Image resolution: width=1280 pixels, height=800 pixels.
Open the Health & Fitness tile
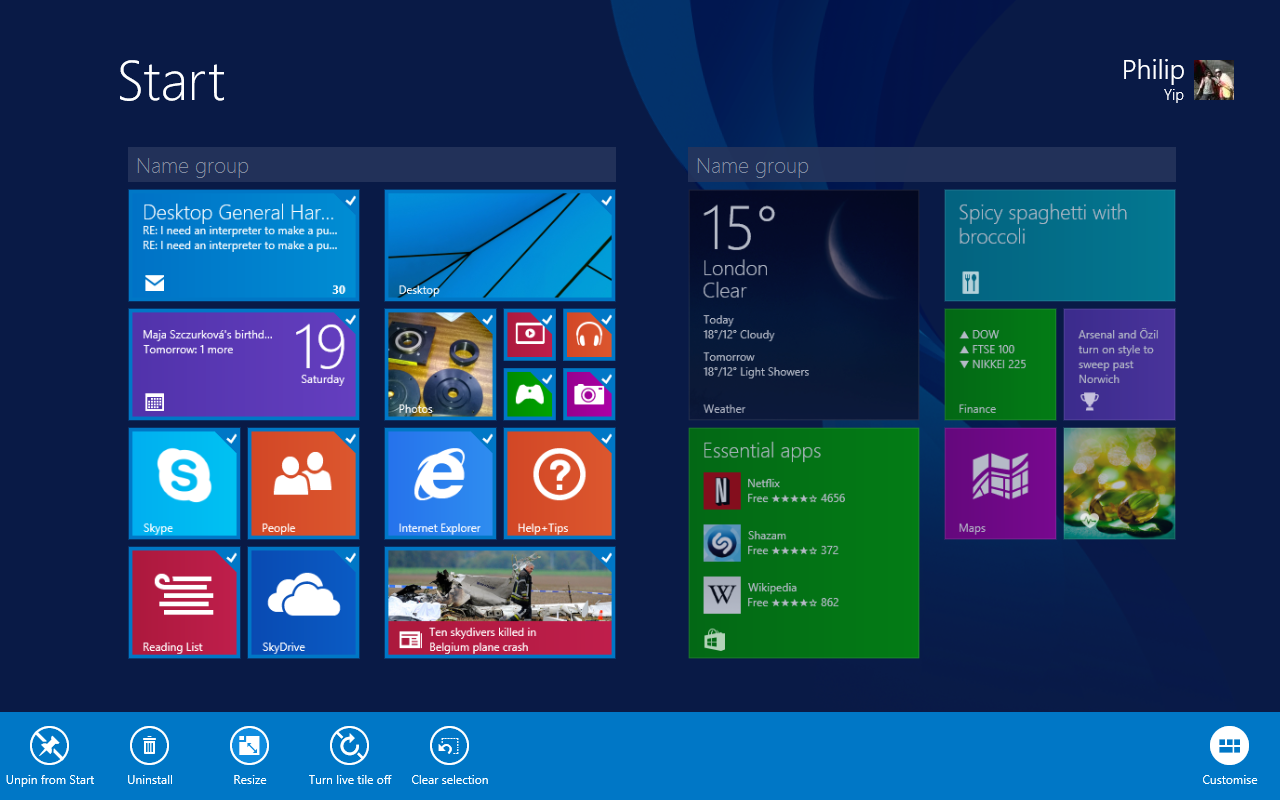[1119, 484]
